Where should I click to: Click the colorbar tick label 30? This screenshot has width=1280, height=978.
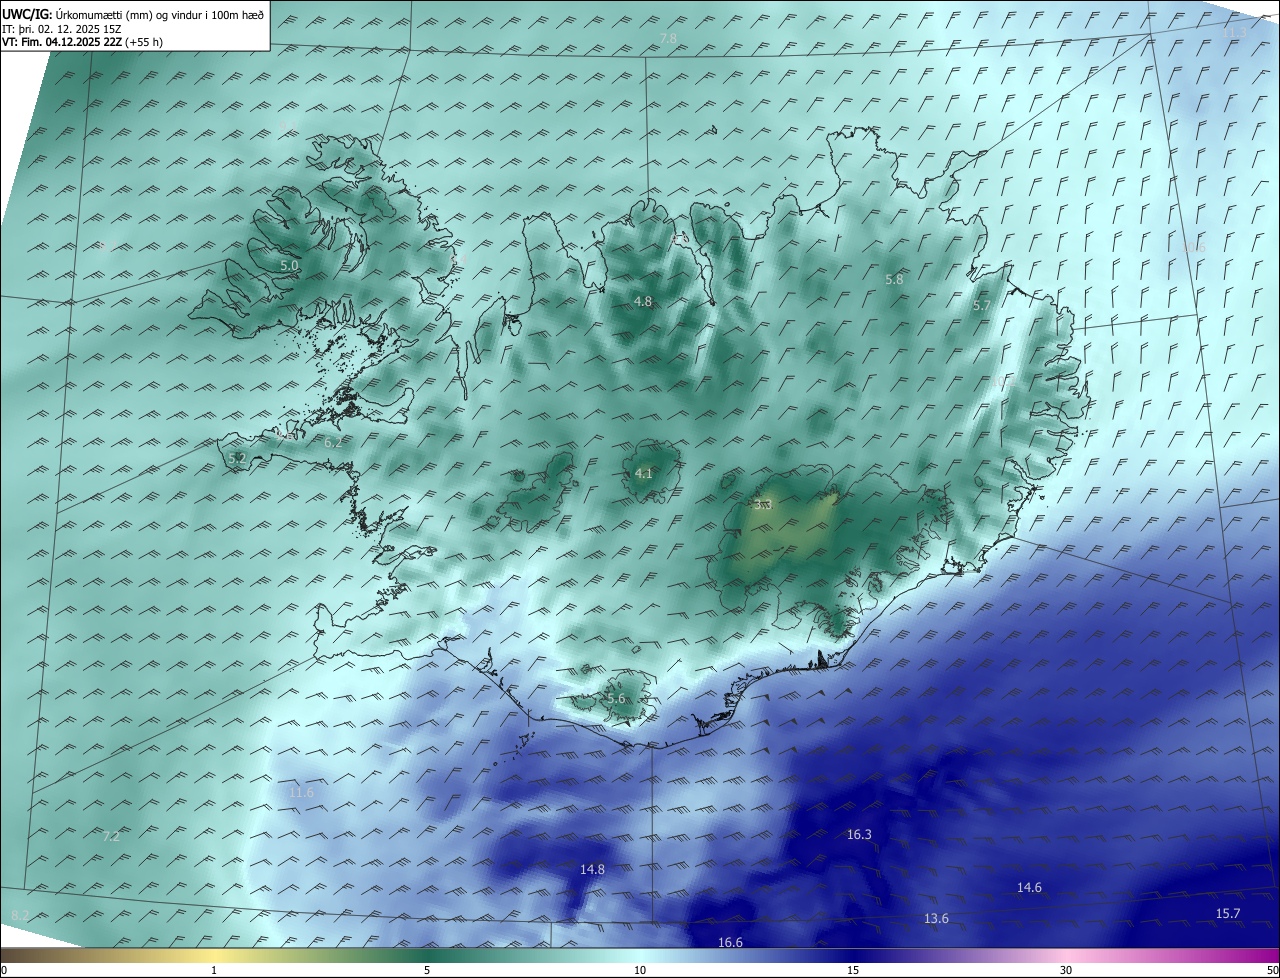tap(1066, 971)
